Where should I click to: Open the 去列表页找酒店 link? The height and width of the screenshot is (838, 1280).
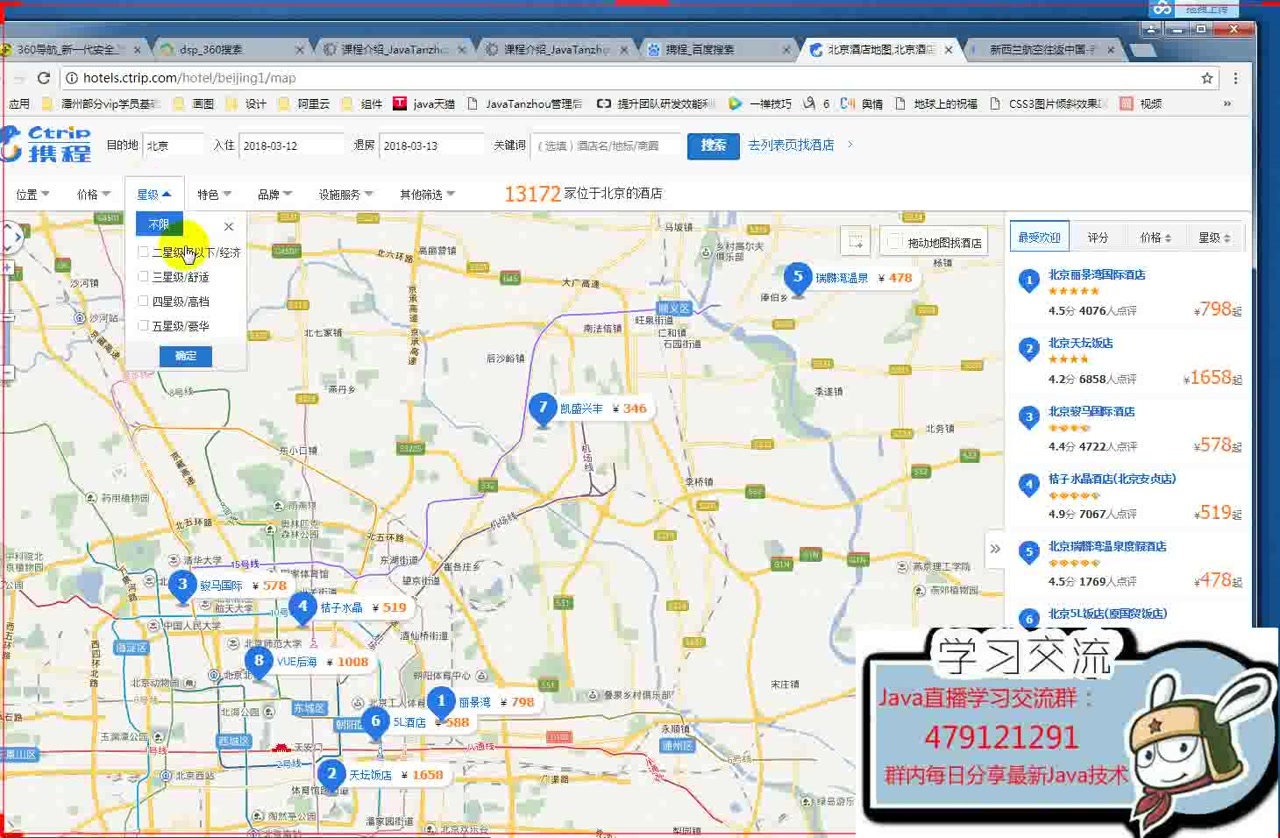(791, 145)
